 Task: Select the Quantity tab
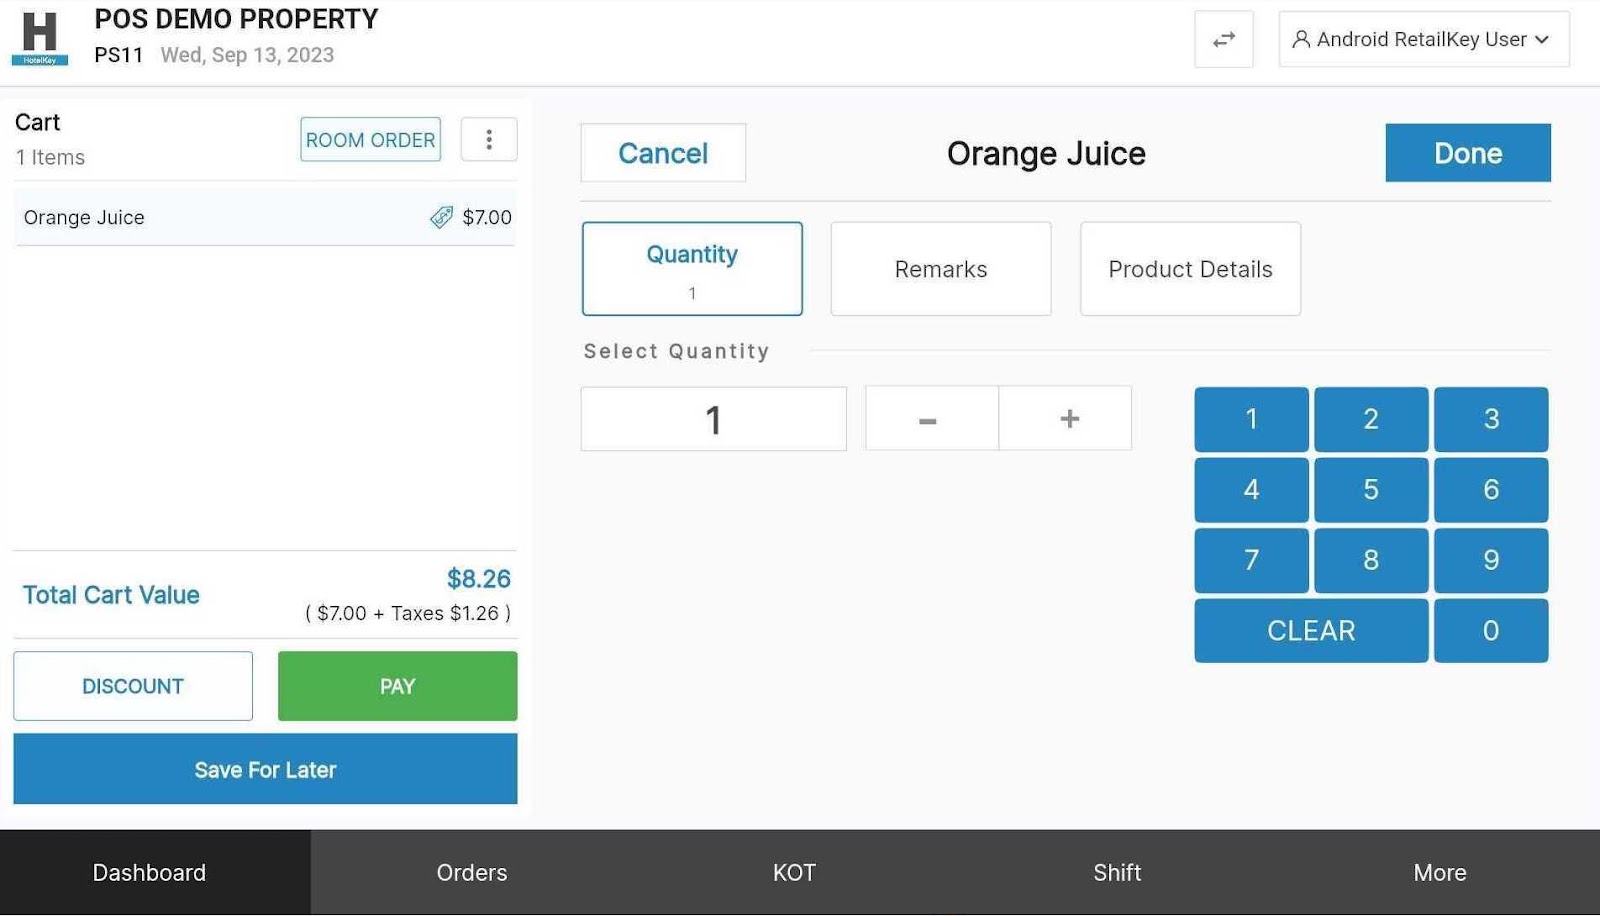coord(692,269)
